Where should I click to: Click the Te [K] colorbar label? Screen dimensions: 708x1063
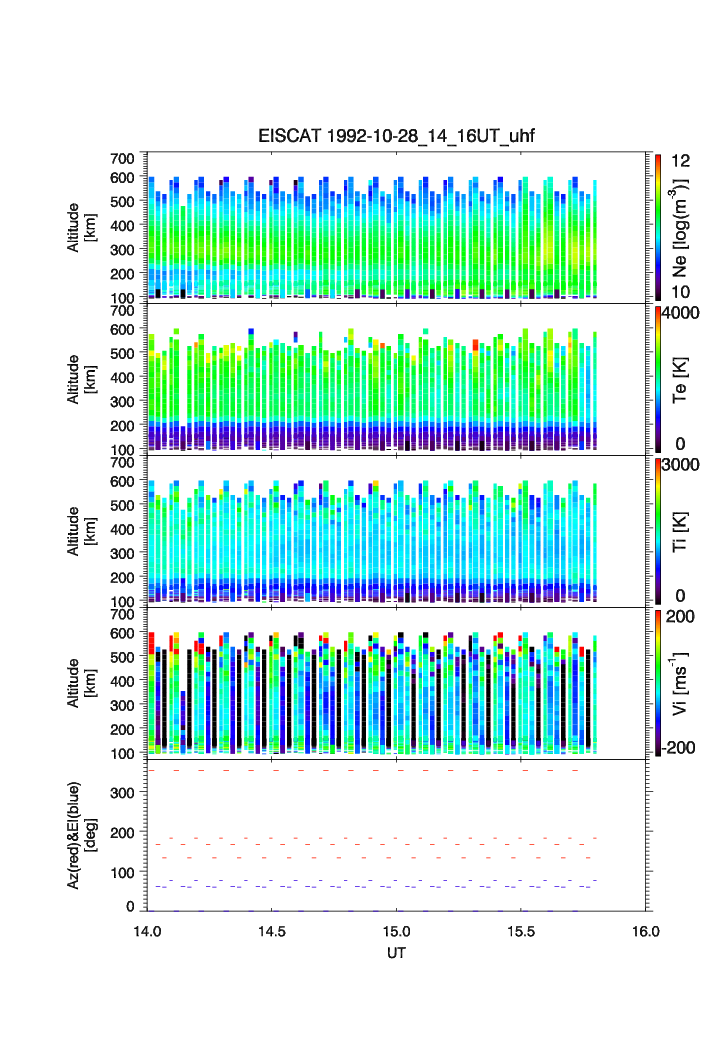point(679,380)
